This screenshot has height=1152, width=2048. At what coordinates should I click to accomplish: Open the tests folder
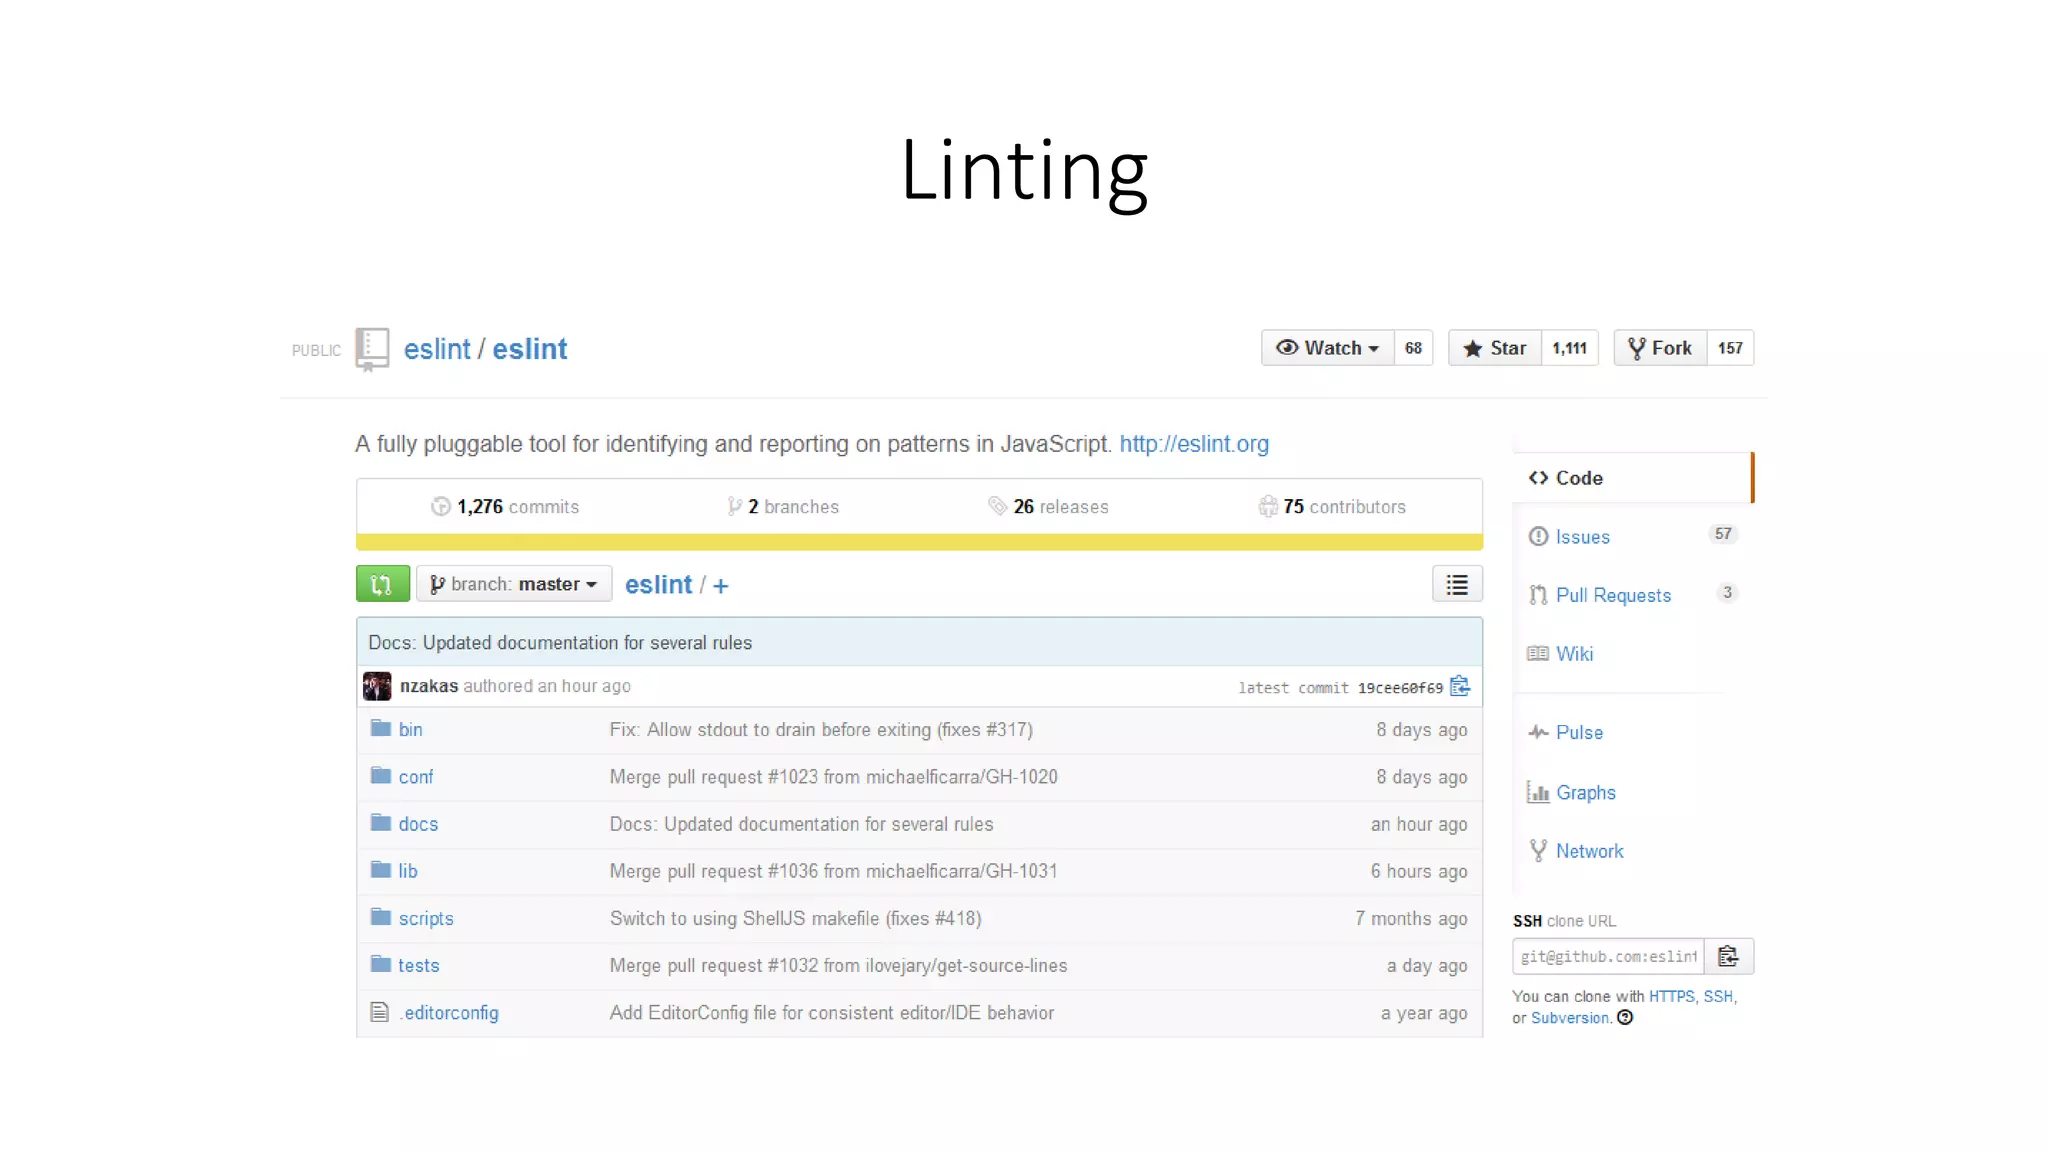click(x=419, y=965)
